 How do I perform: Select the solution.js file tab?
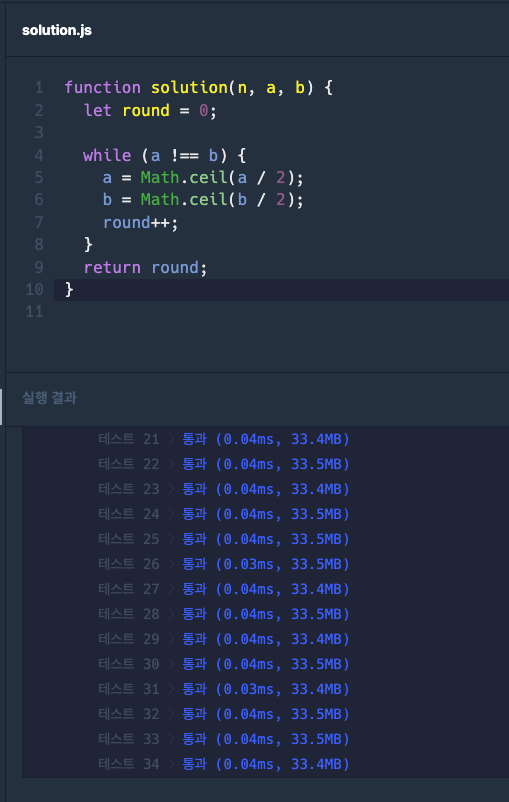point(57,30)
